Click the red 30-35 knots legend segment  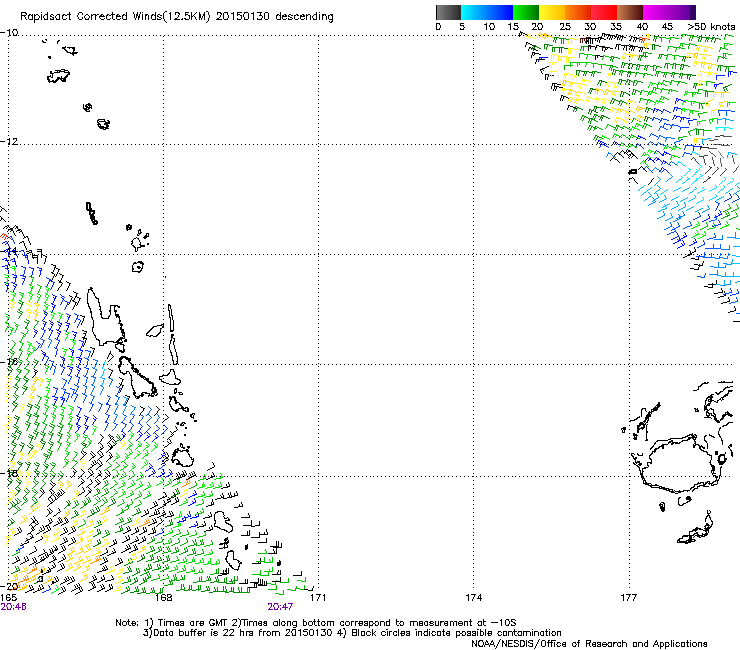click(x=604, y=12)
